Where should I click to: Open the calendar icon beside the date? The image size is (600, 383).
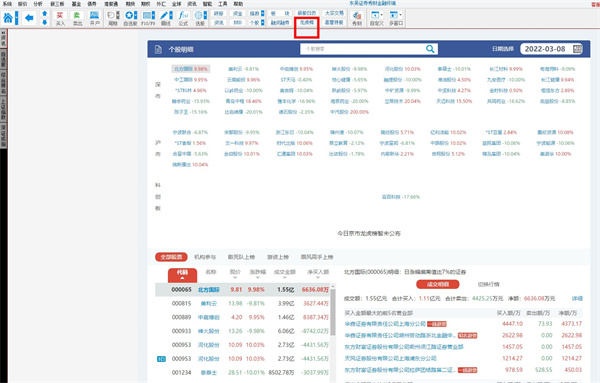[x=577, y=49]
